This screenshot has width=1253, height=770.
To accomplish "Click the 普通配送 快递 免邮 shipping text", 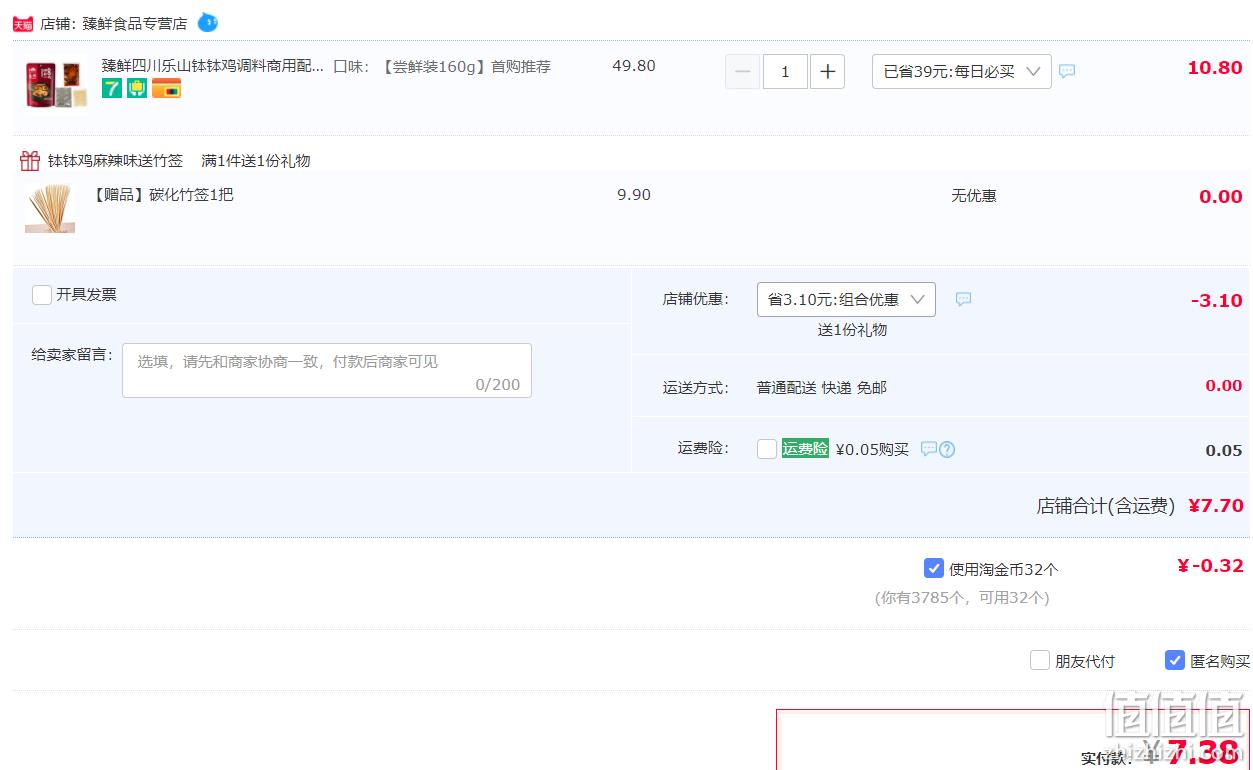I will [822, 387].
